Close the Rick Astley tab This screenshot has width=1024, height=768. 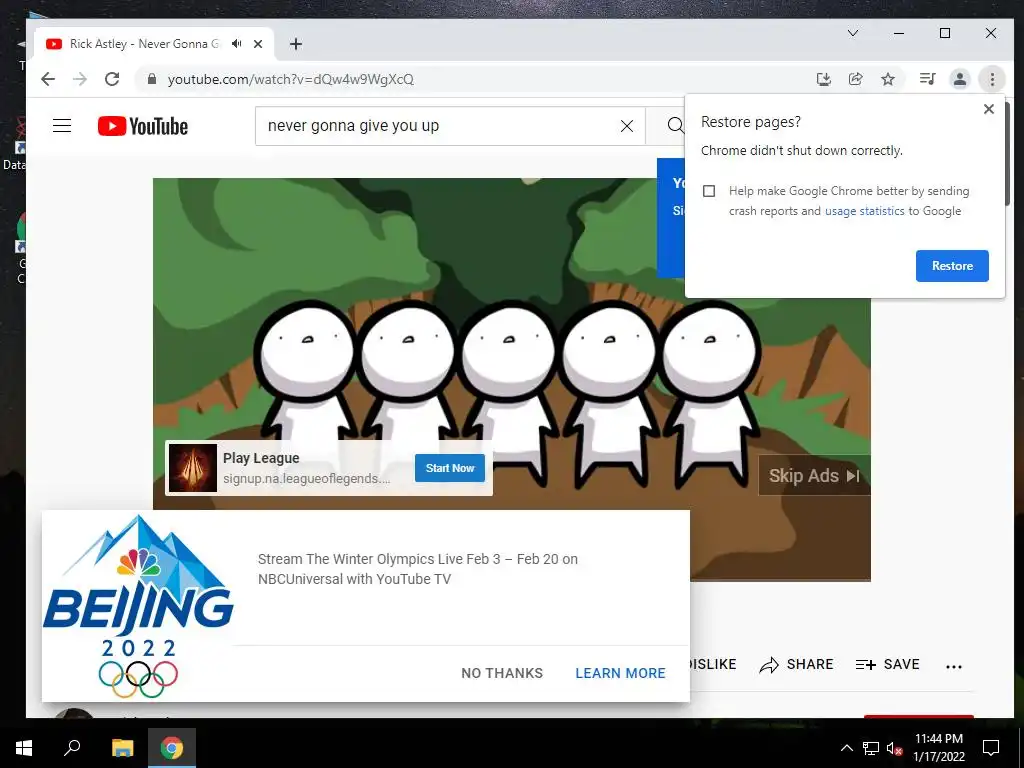click(x=258, y=44)
